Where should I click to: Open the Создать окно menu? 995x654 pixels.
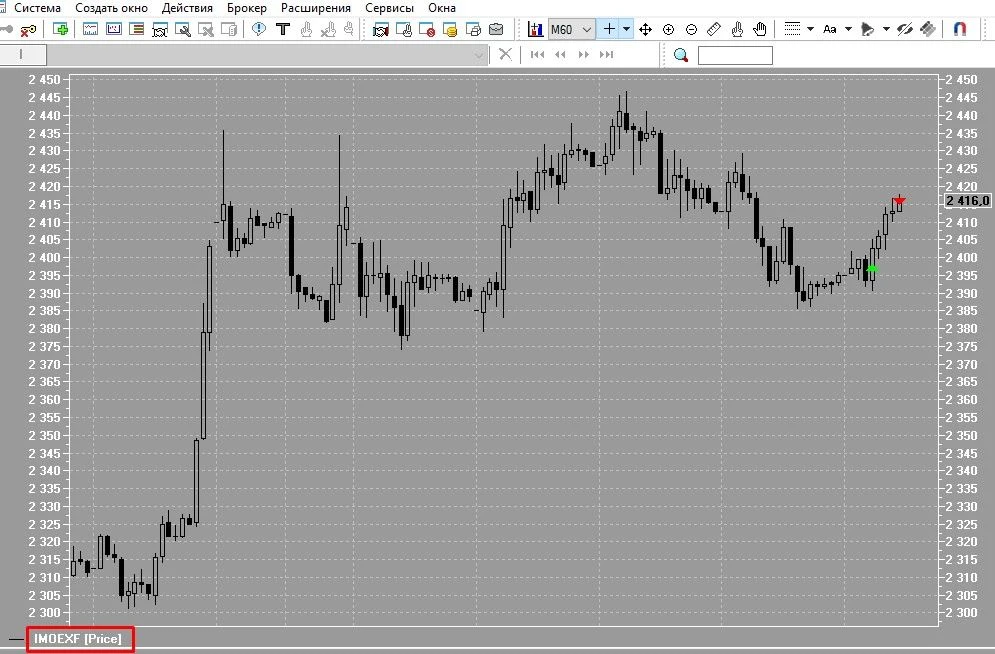pyautogui.click(x=112, y=8)
